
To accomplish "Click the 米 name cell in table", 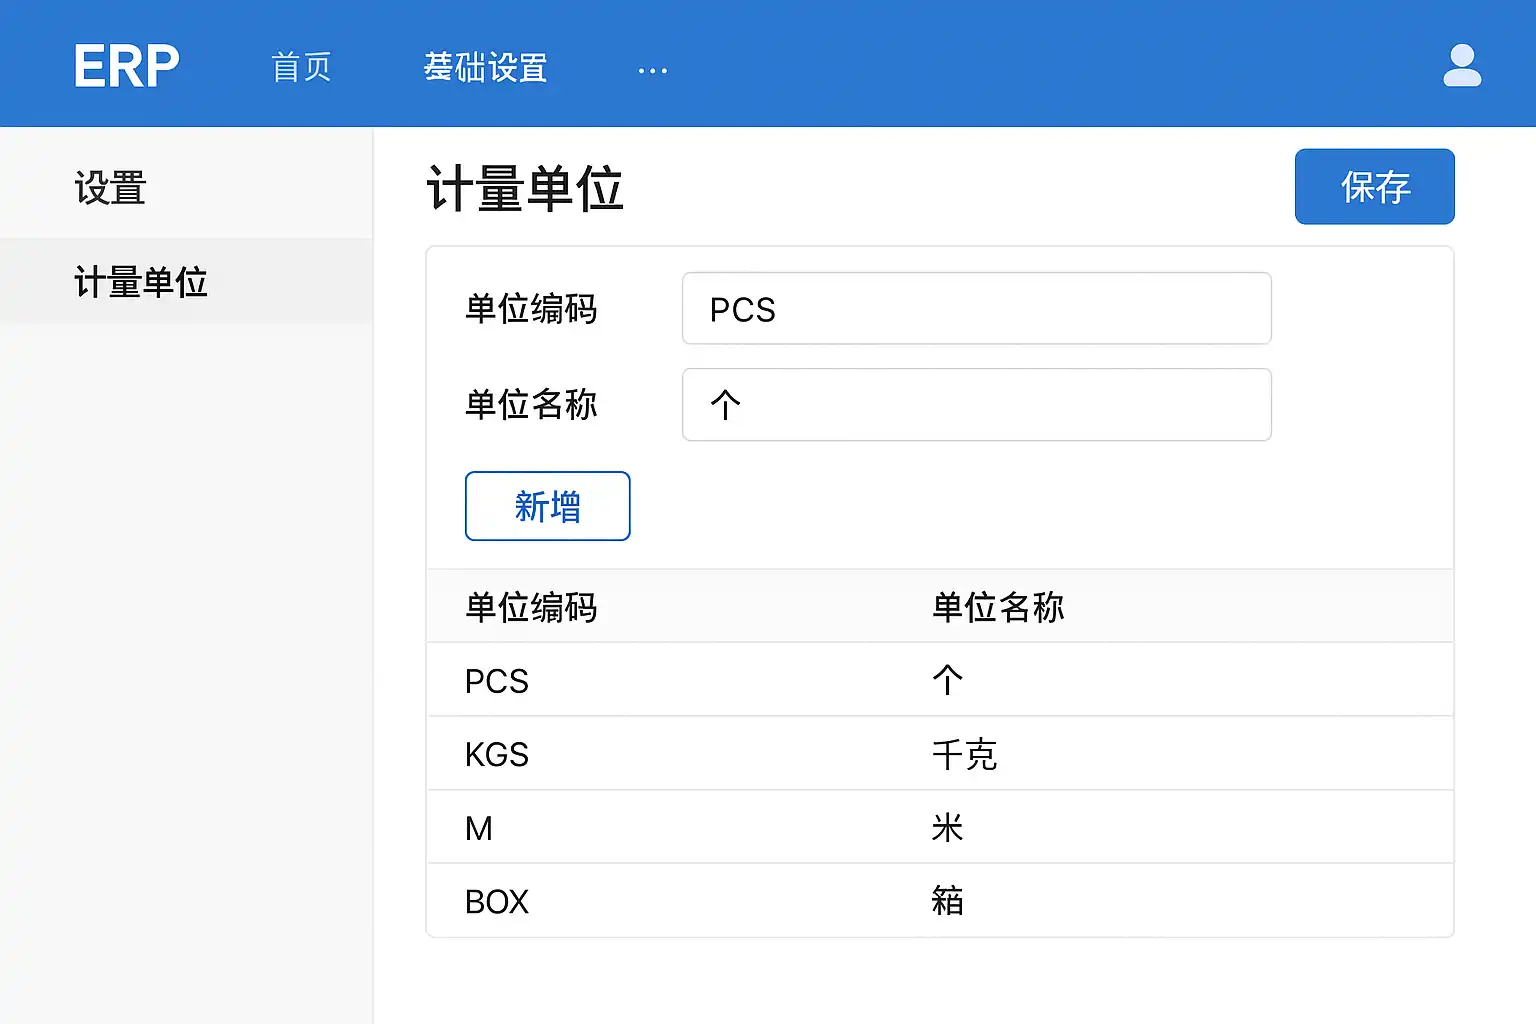I will (947, 828).
